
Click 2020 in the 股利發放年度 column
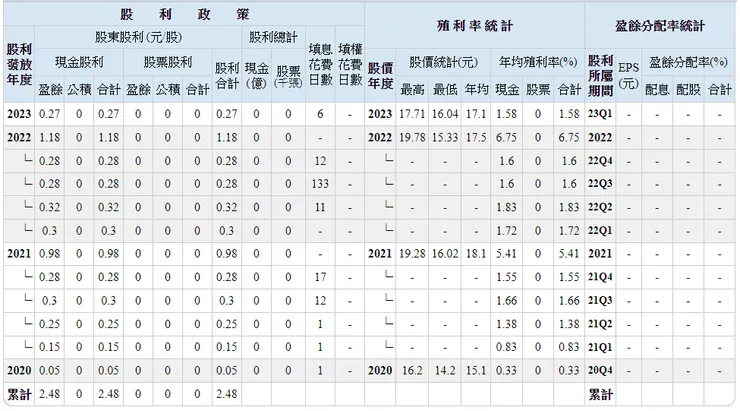coord(19,370)
